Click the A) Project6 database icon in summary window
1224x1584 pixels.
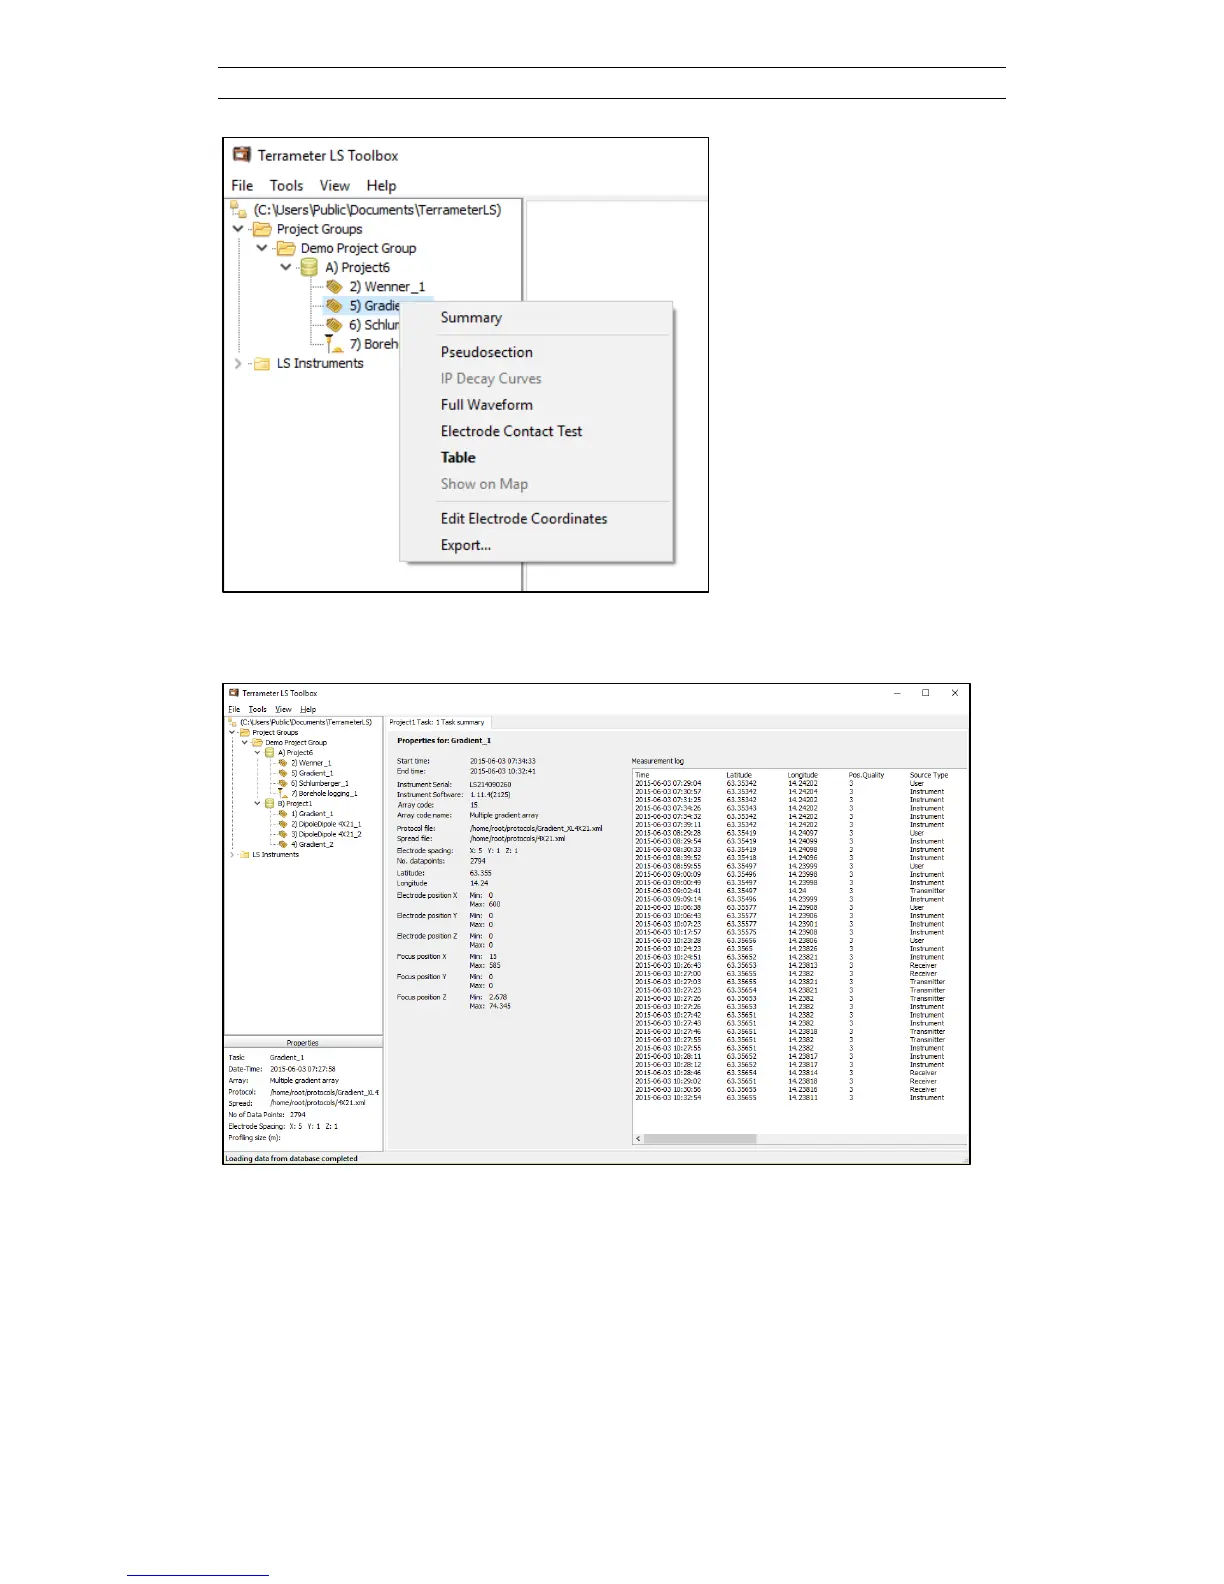(x=270, y=753)
